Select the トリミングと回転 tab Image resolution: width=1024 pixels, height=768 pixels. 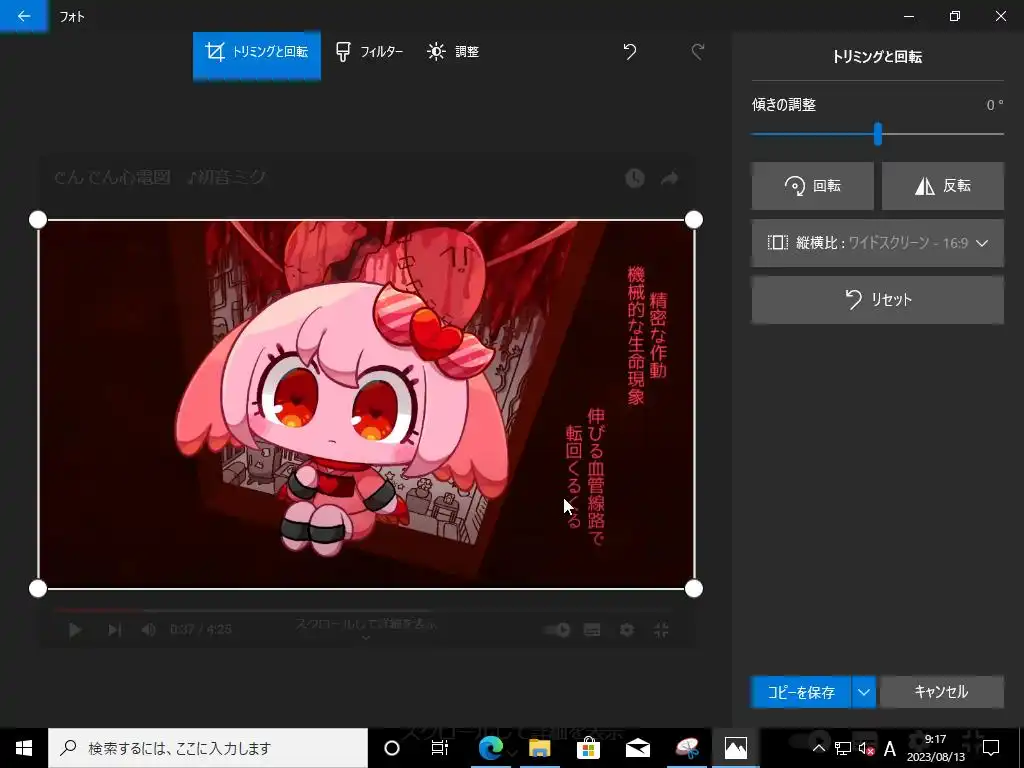[257, 52]
